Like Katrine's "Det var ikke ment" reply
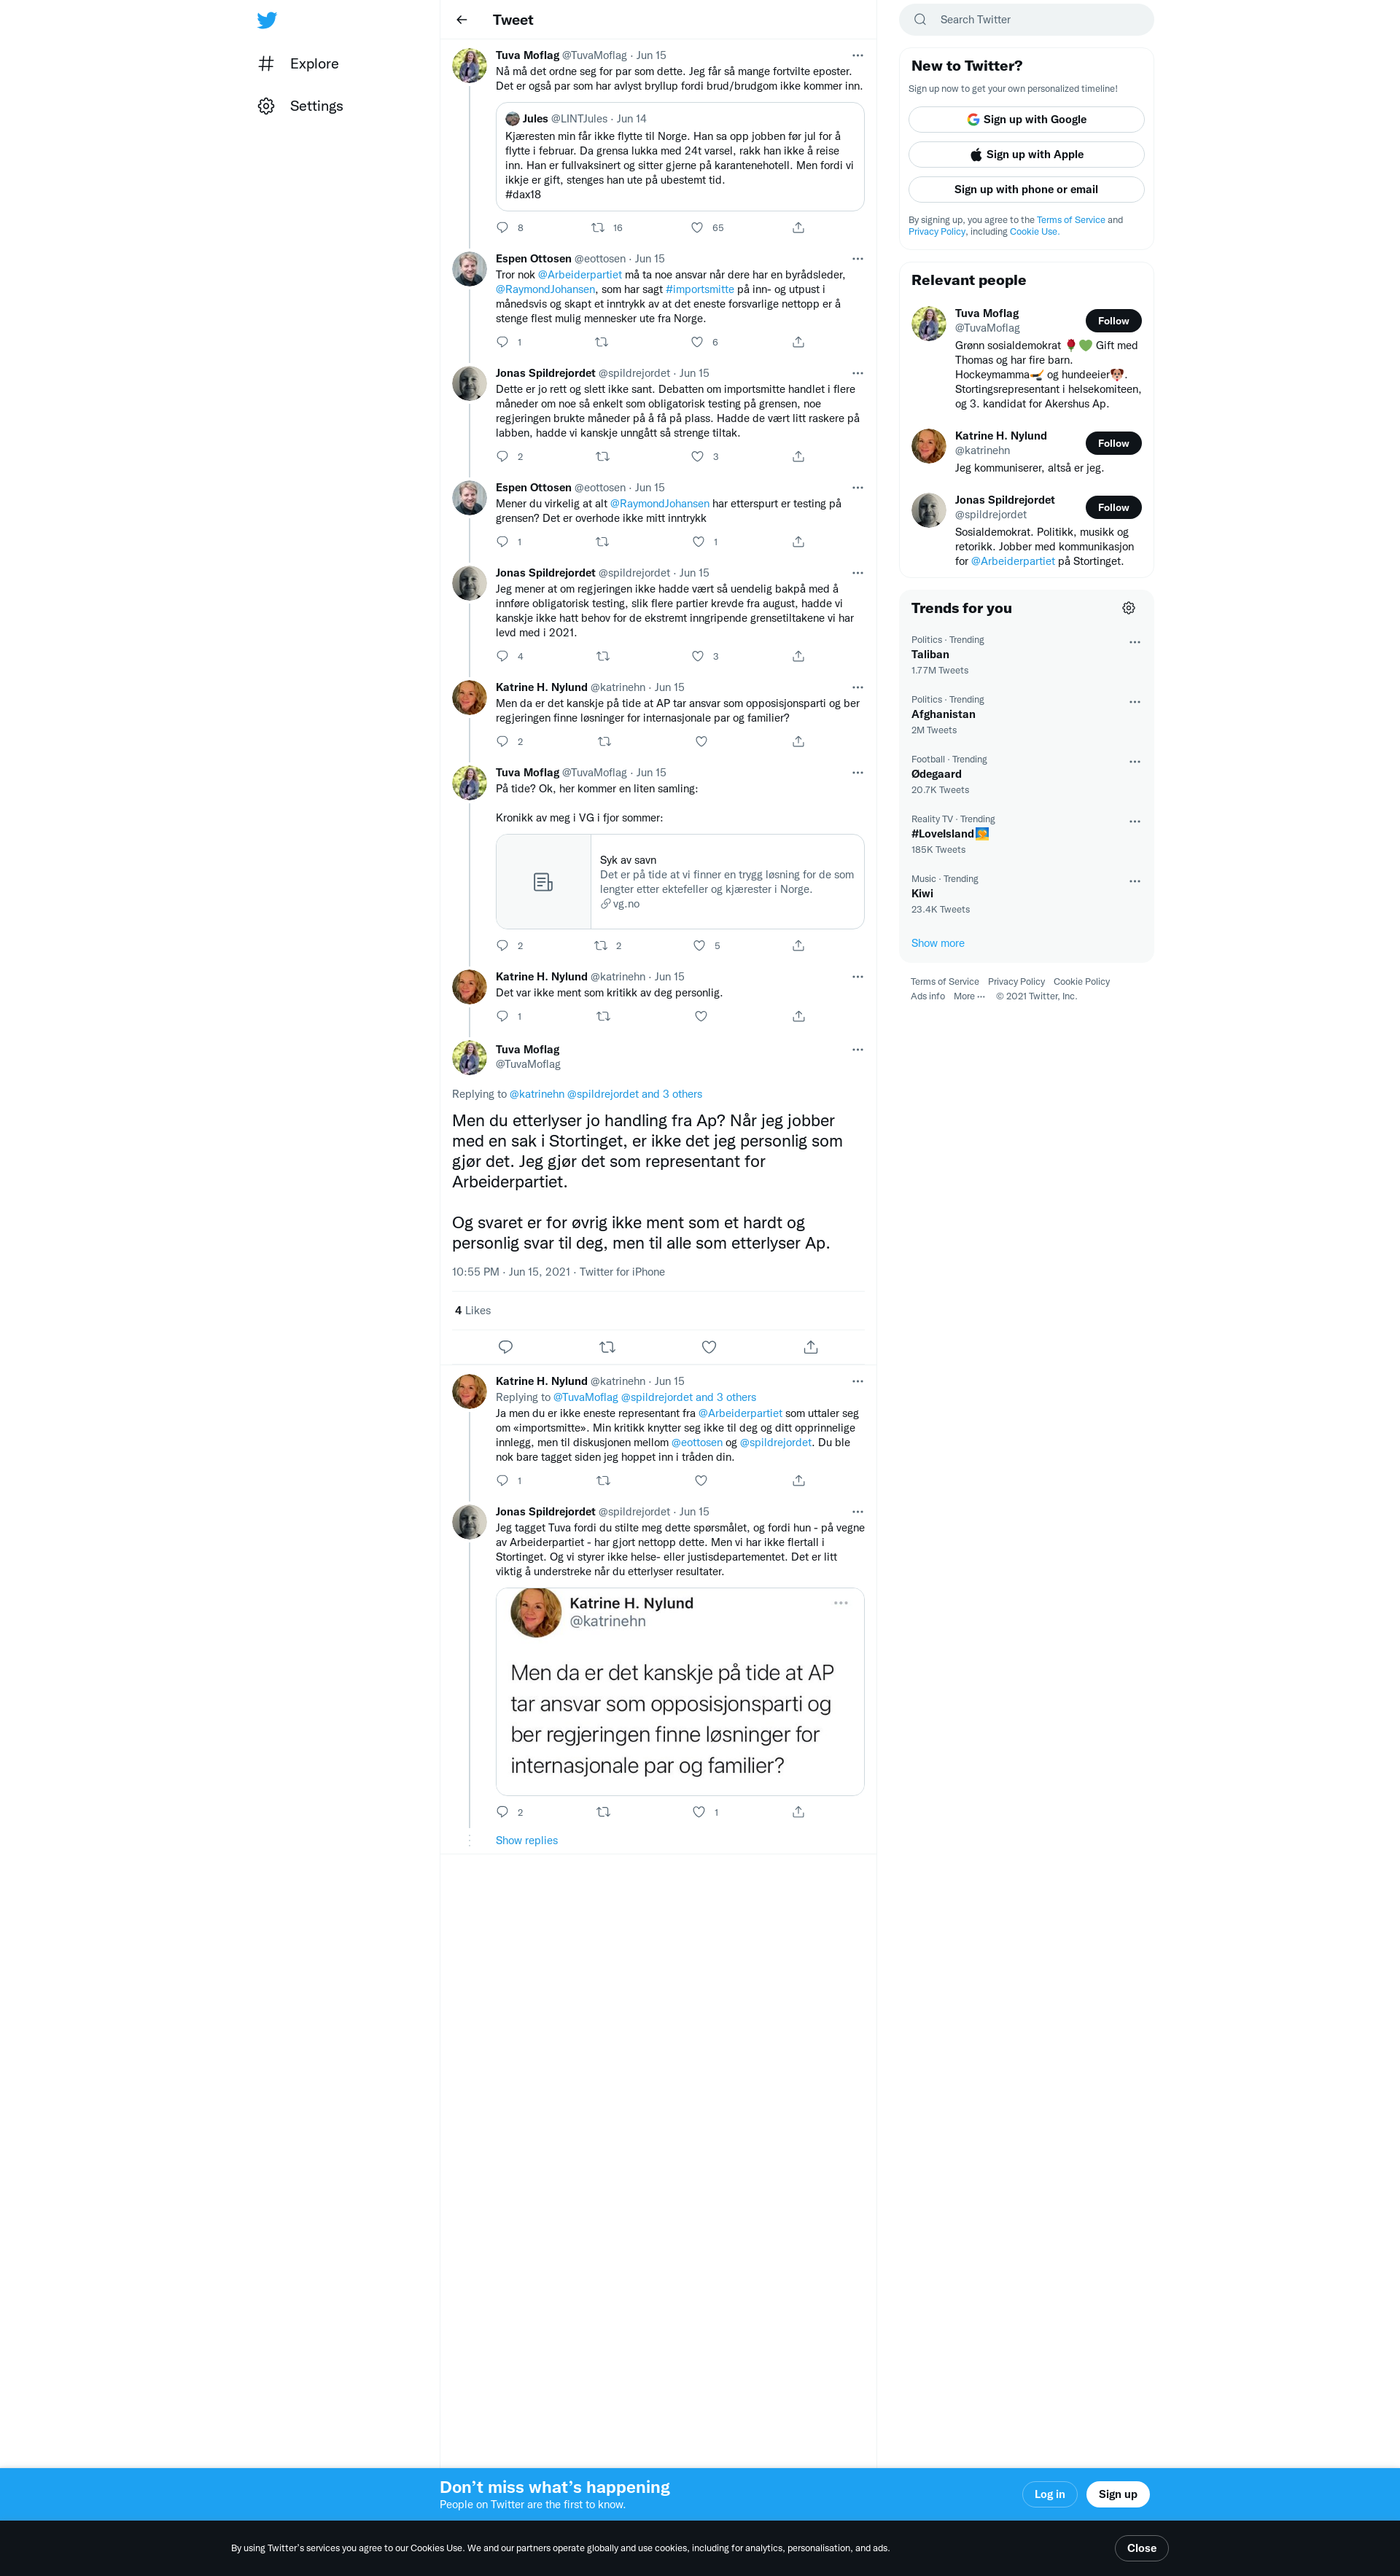 coord(701,1016)
